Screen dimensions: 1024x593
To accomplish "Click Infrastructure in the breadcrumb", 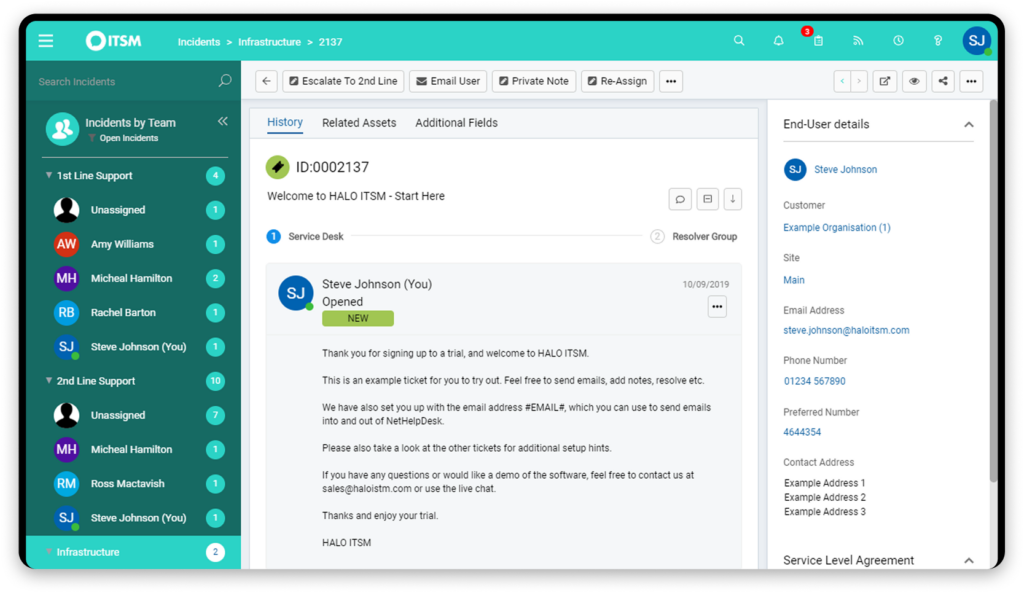I will 269,42.
